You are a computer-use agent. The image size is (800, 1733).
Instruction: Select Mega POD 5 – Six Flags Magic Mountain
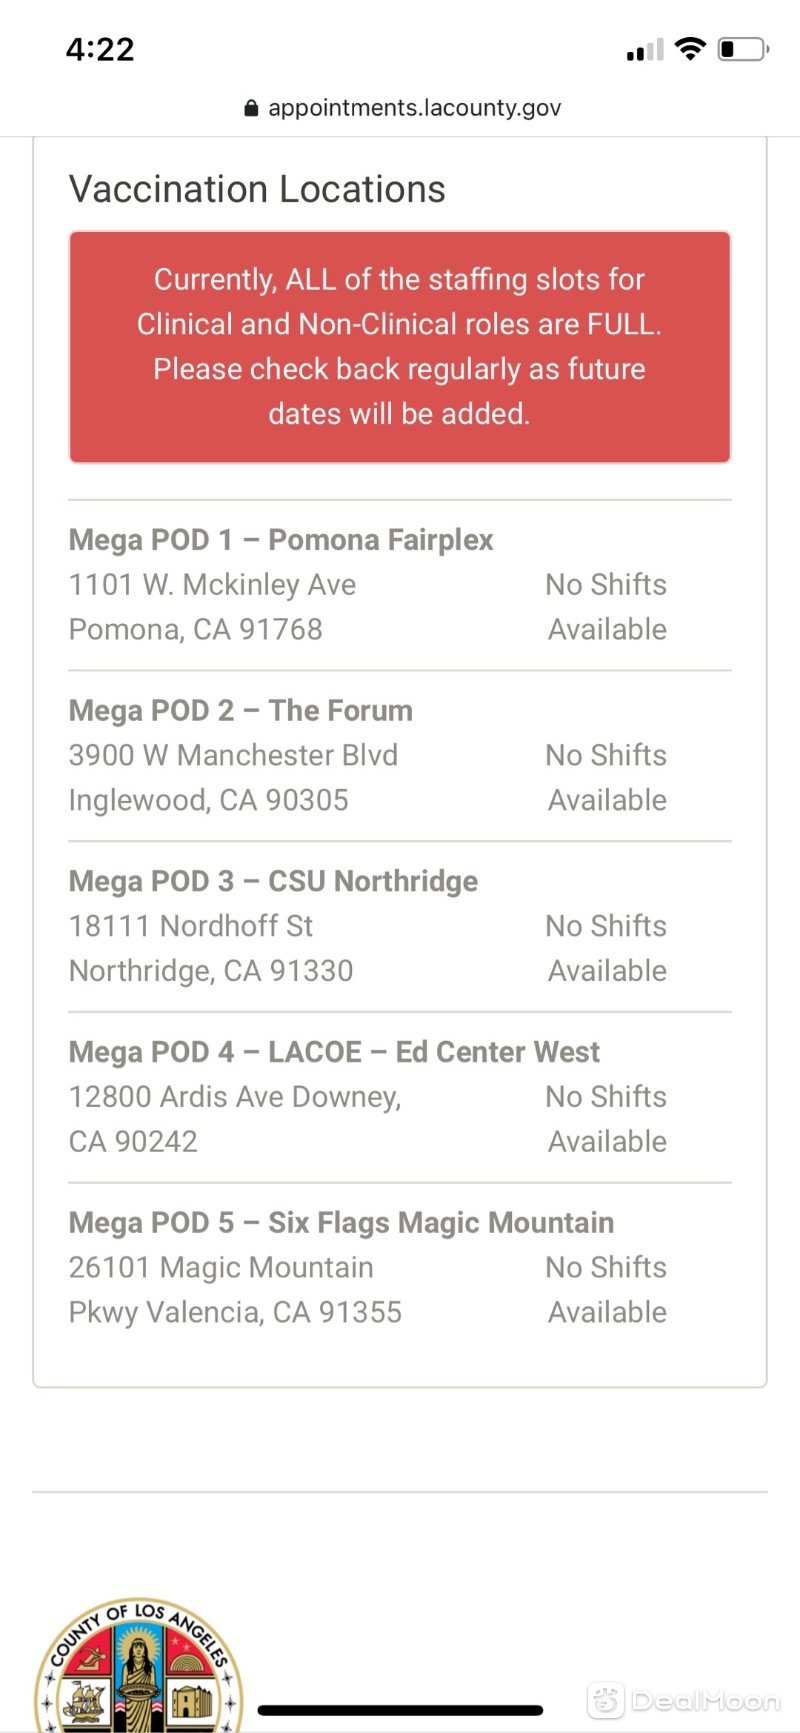click(x=400, y=1268)
